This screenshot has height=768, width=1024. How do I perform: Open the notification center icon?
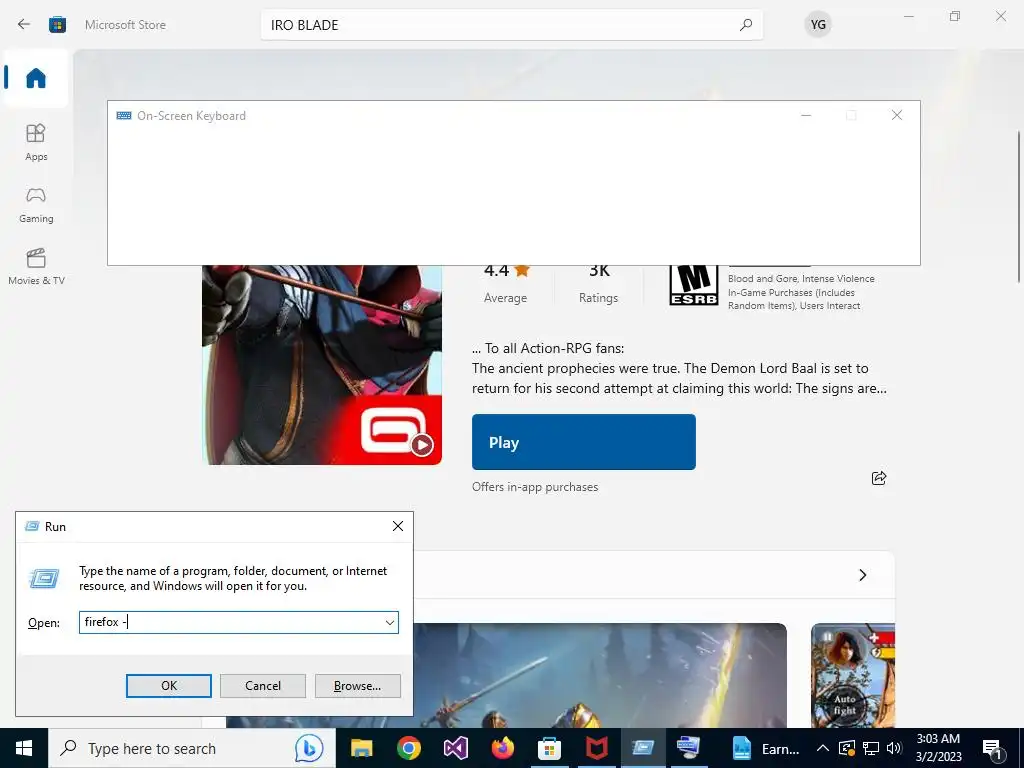coord(993,750)
